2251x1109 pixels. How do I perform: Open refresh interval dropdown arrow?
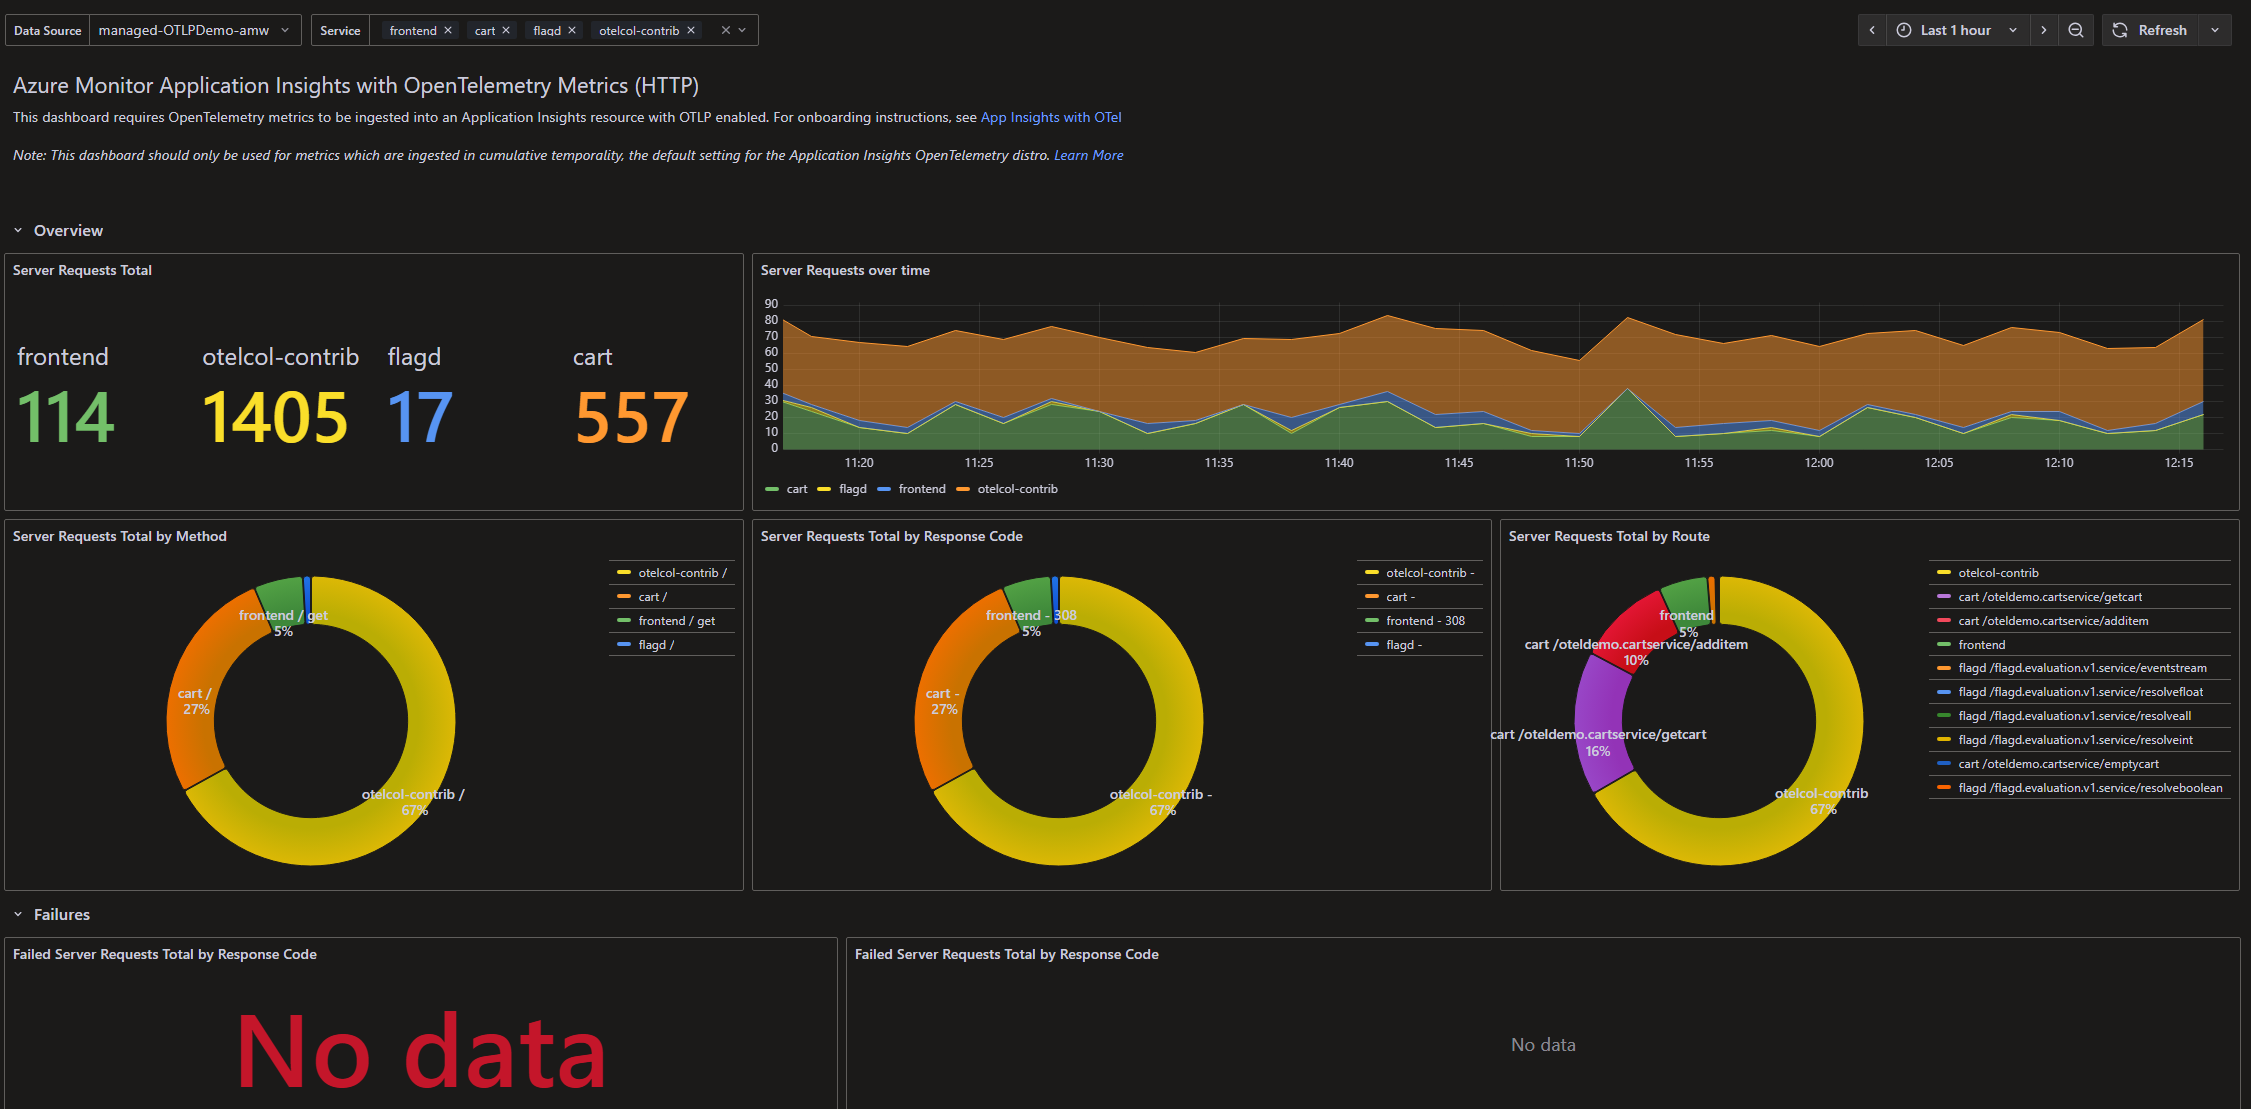click(x=2215, y=30)
